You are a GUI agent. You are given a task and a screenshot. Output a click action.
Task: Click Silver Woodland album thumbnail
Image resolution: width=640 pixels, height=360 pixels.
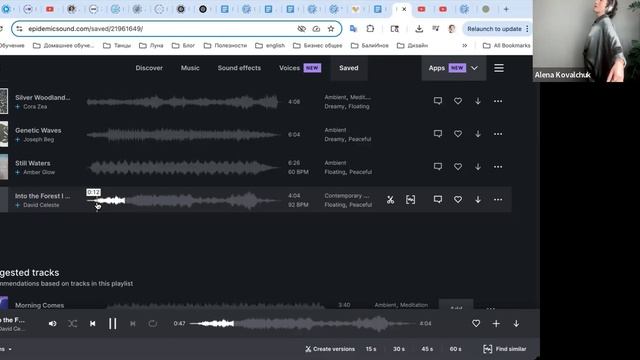click(x=4, y=101)
